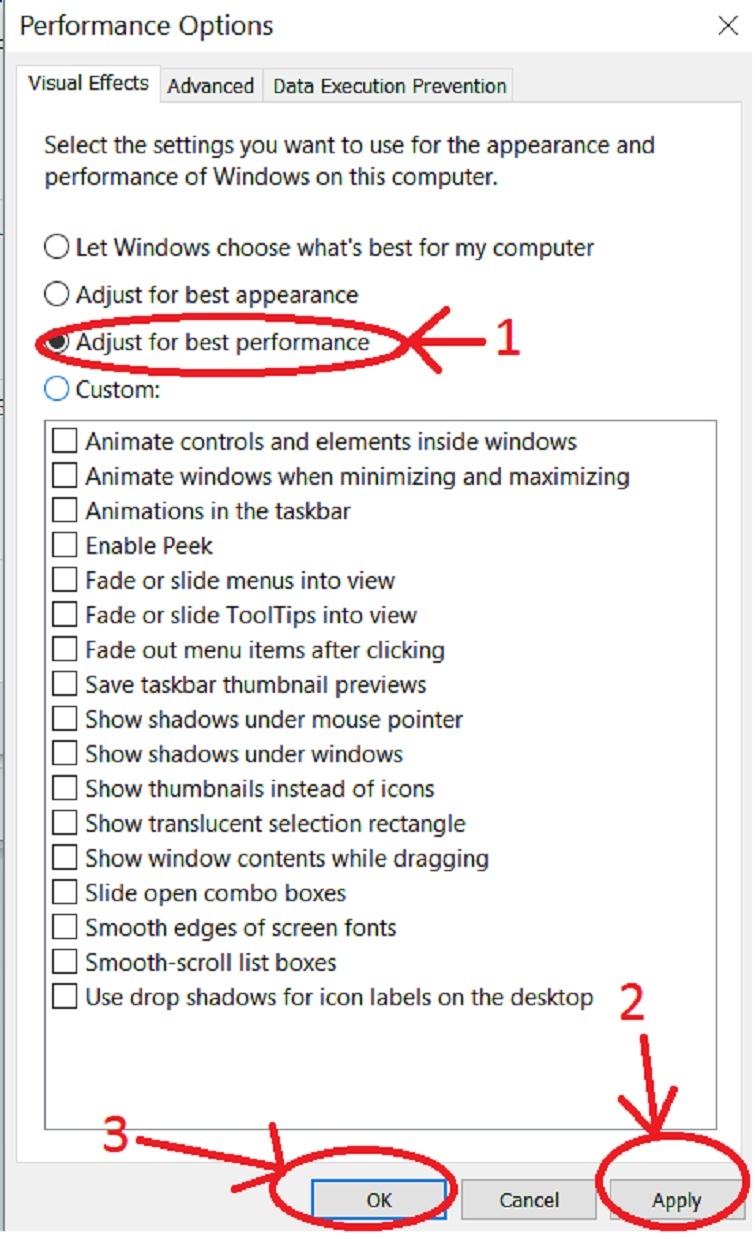Click Apply to save settings
755x1239 pixels.
tap(677, 1200)
